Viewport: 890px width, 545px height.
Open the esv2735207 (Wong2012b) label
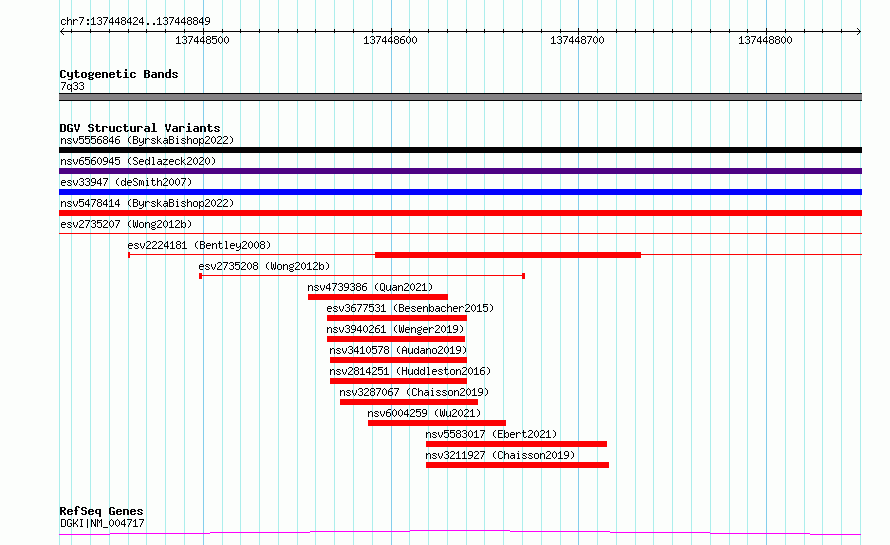point(126,224)
